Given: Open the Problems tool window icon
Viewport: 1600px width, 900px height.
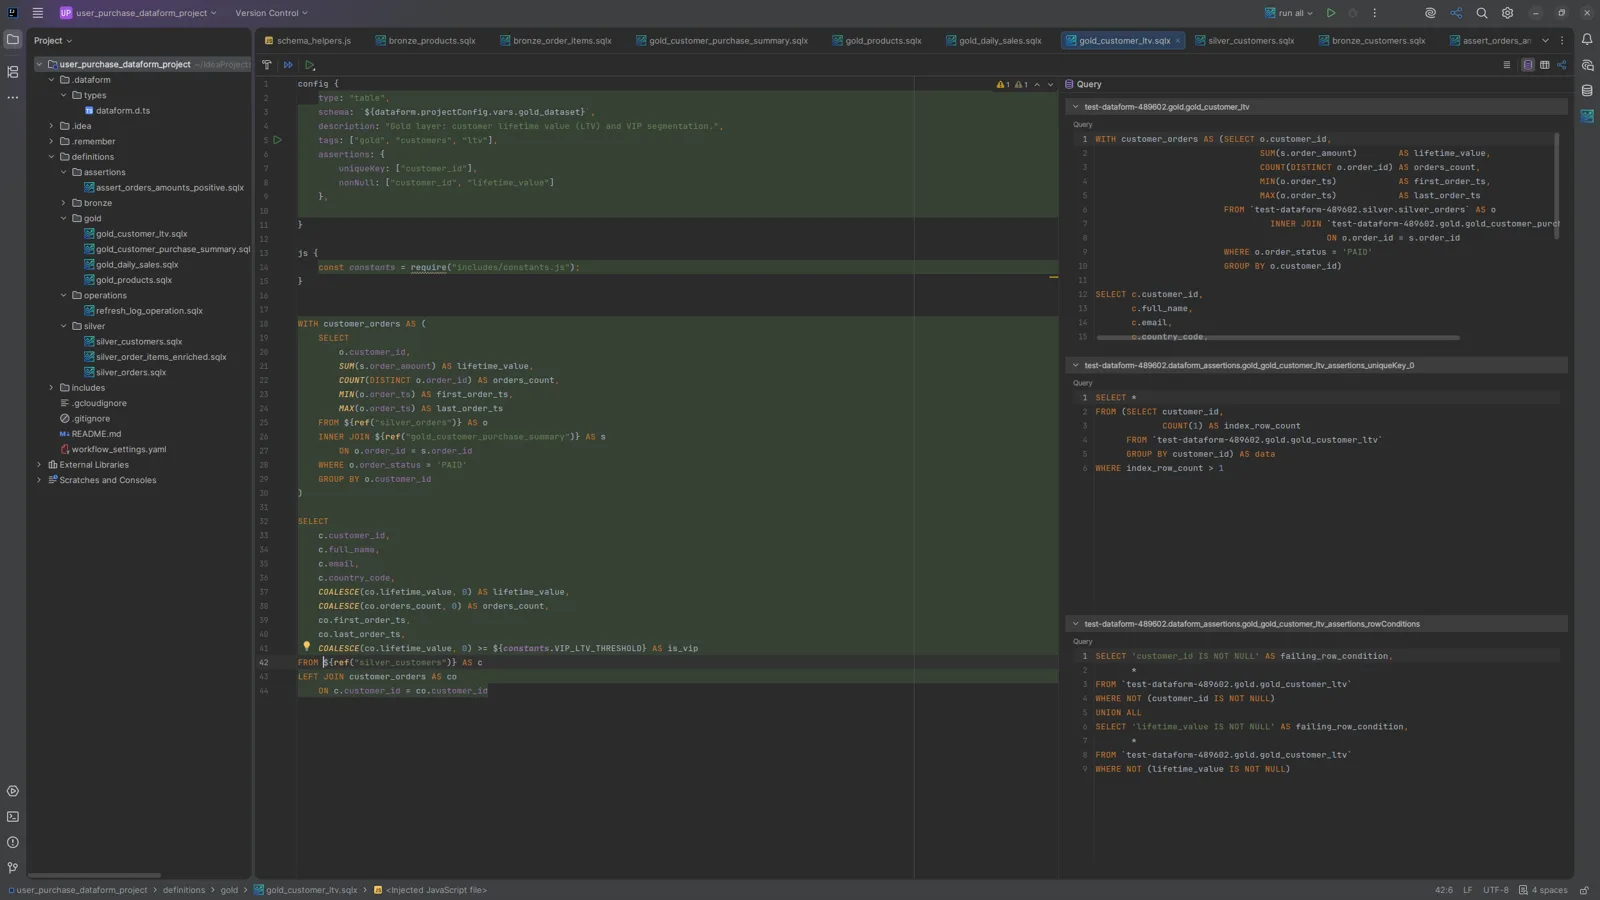Looking at the screenshot, I should [x=13, y=843].
